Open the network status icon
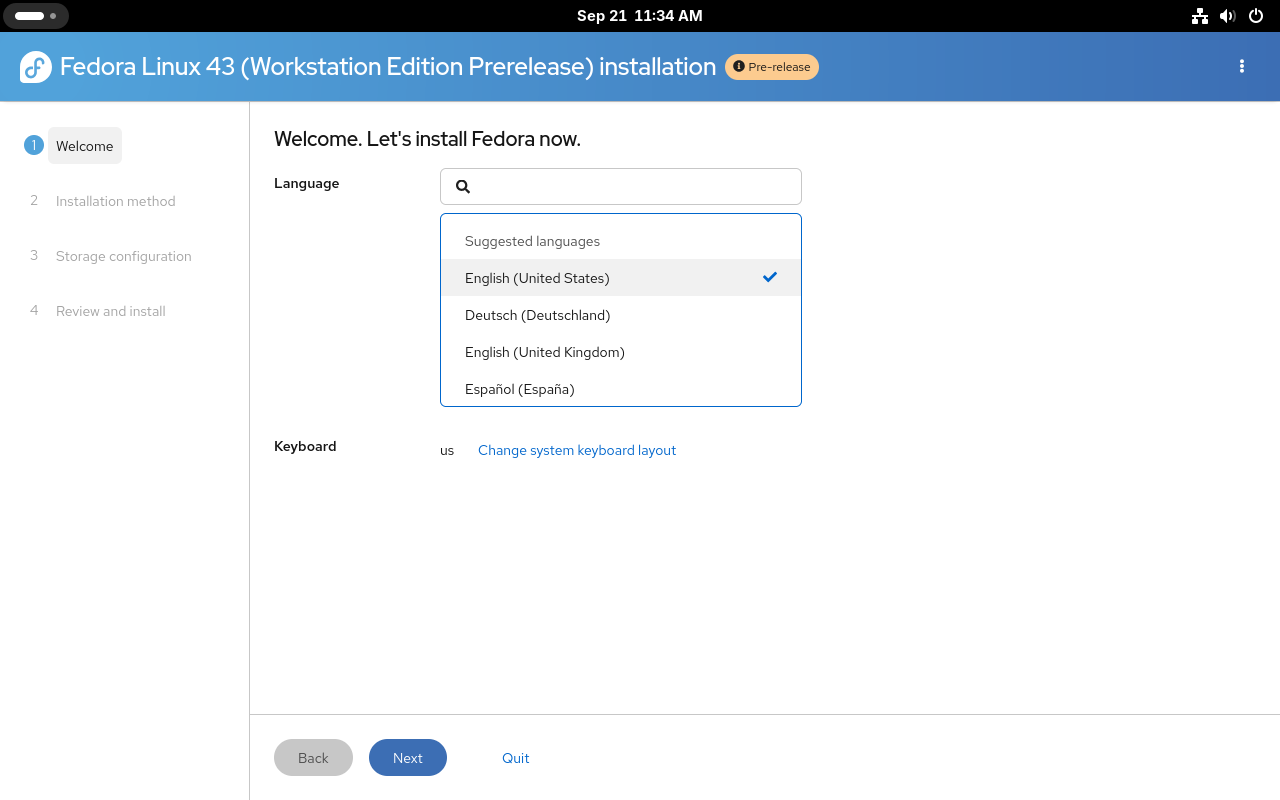The width and height of the screenshot is (1280, 800). tap(1200, 16)
